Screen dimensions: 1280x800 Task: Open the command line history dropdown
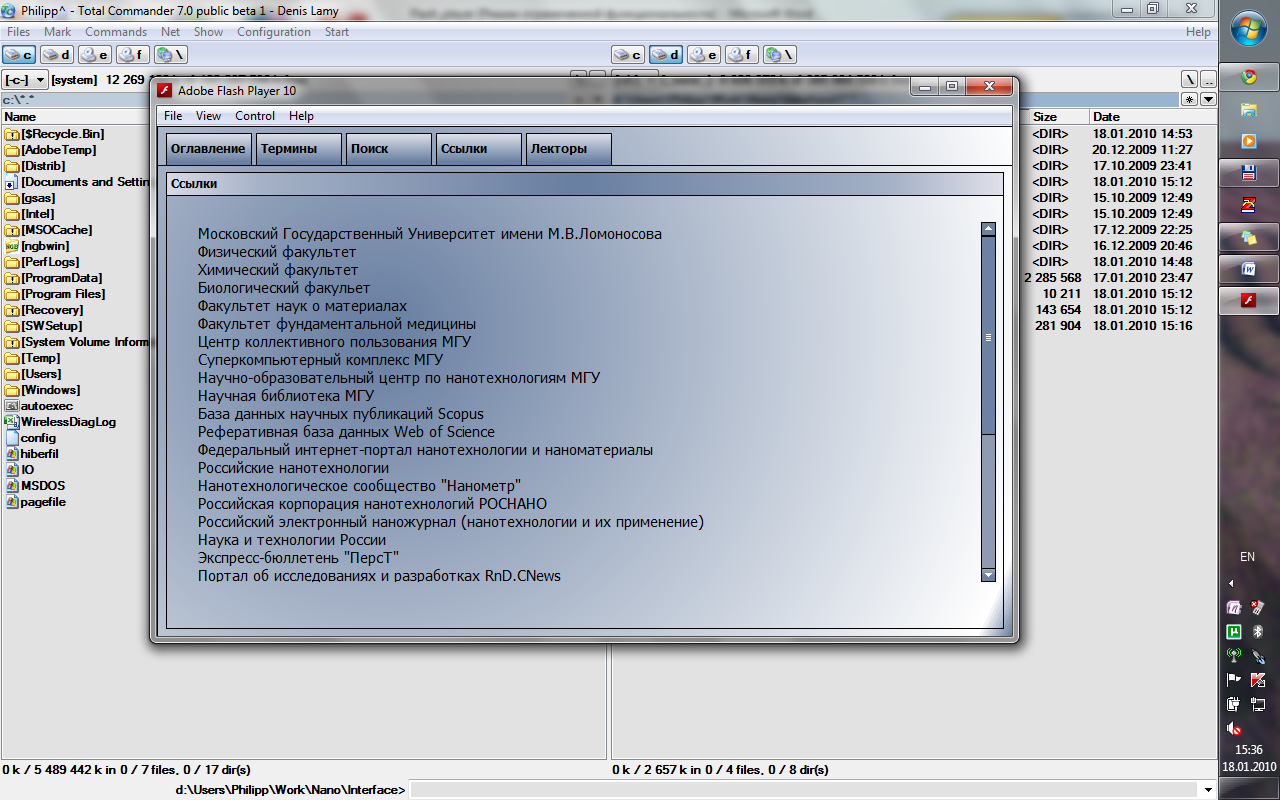pyautogui.click(x=1209, y=790)
